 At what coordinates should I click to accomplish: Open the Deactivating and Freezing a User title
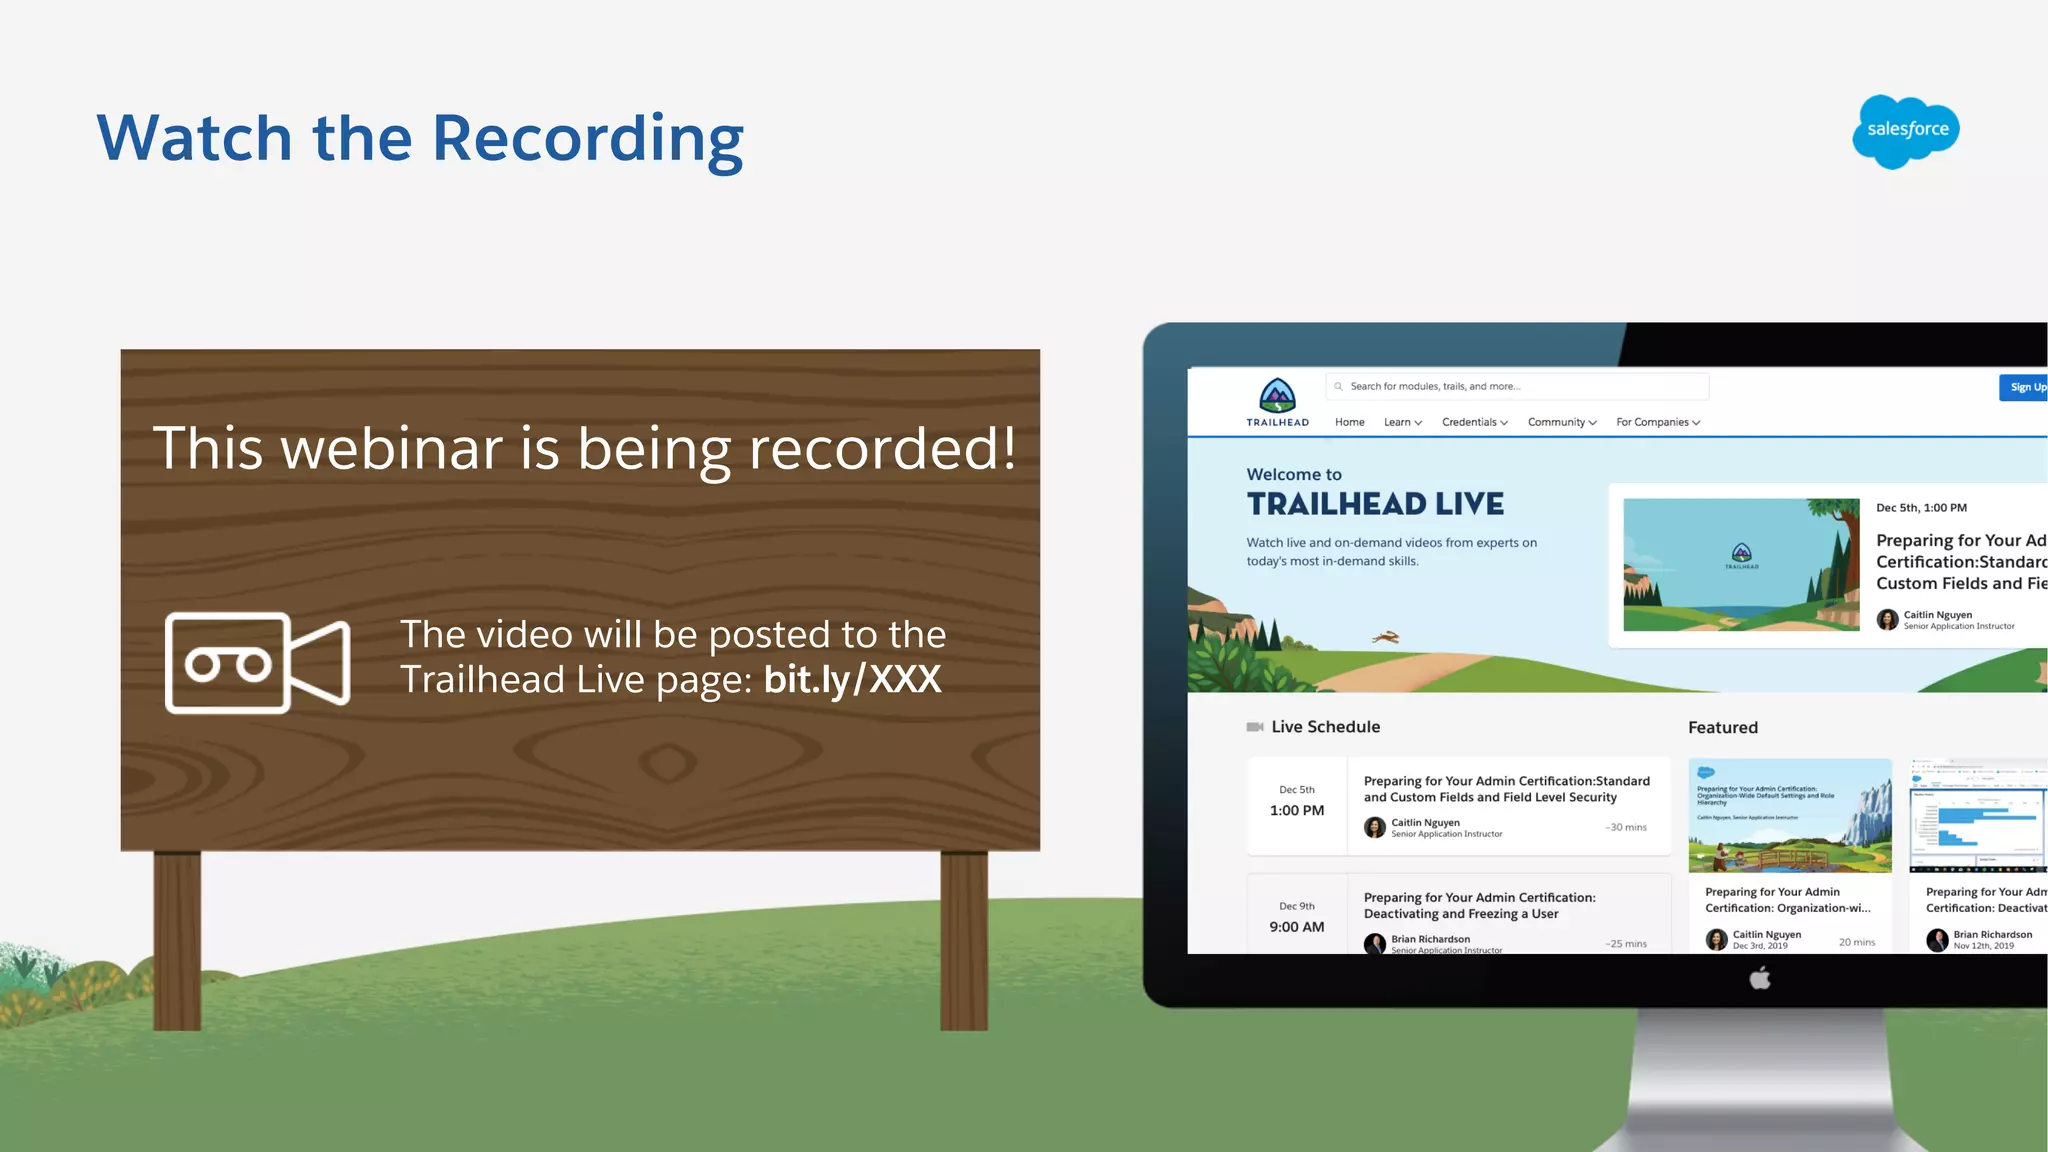[1479, 905]
